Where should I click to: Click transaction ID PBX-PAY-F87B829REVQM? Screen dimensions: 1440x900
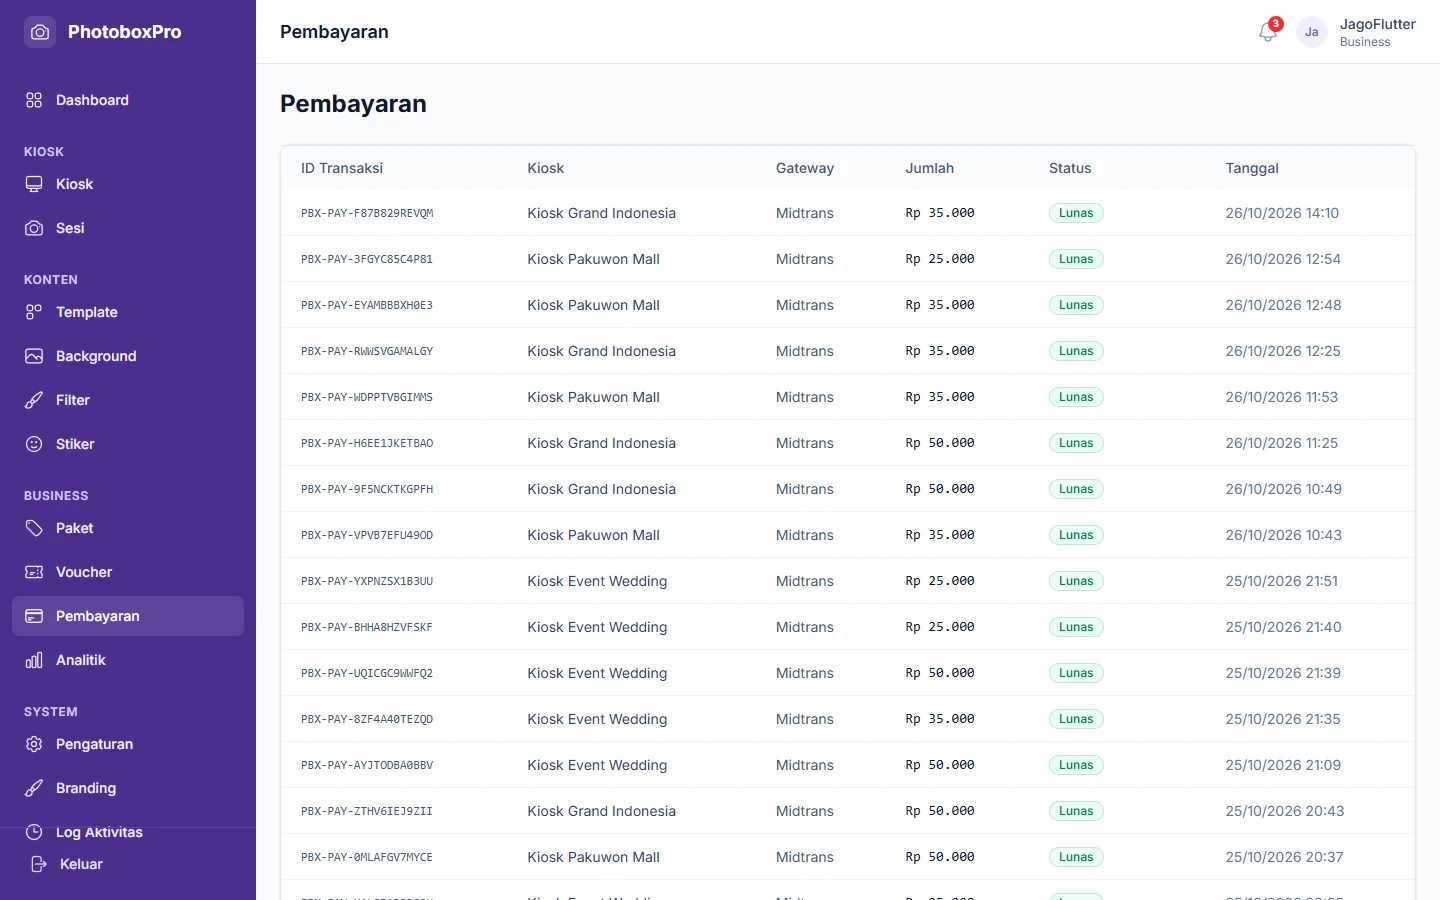[367, 213]
